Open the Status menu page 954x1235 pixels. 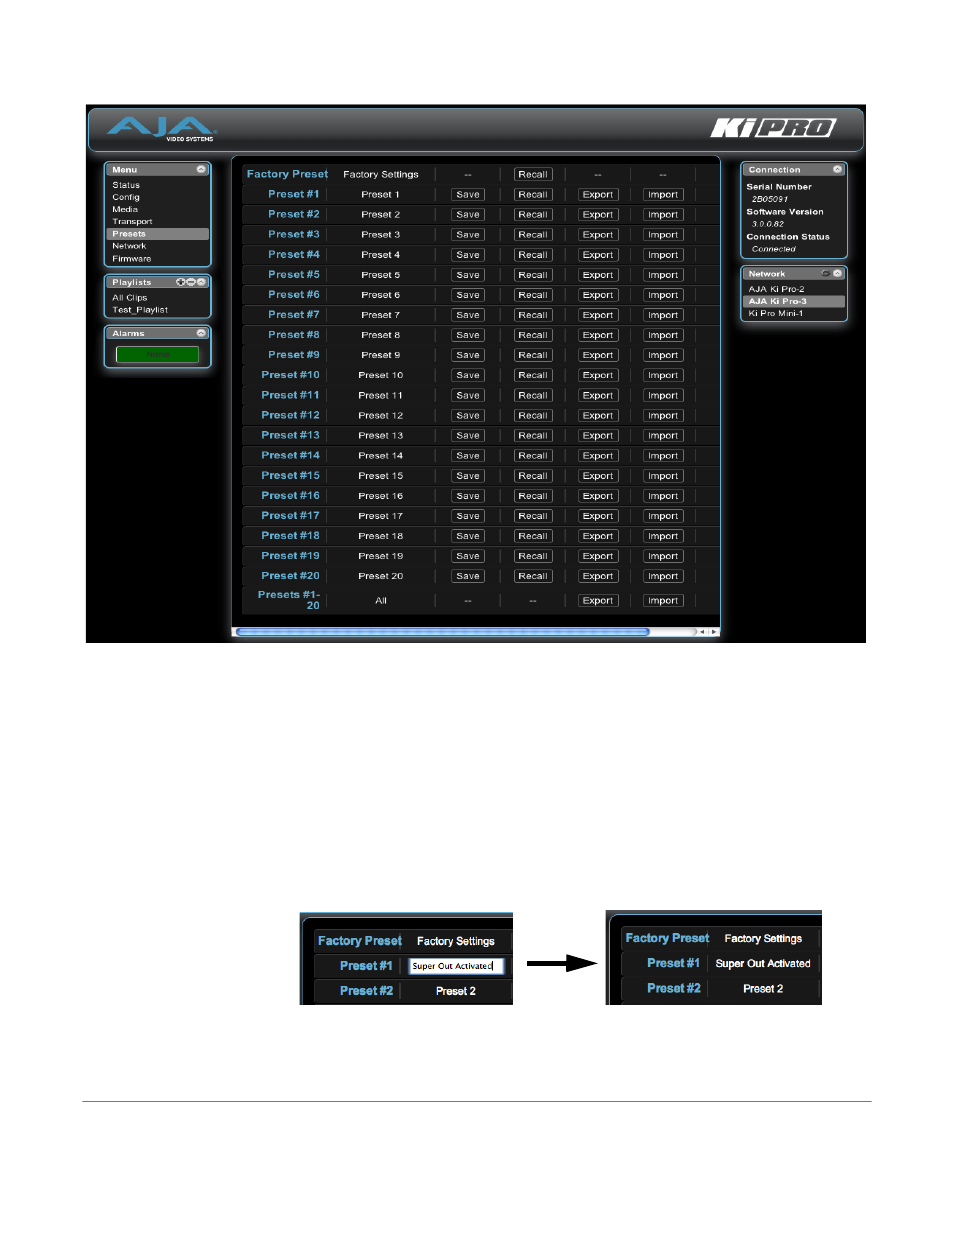pos(126,185)
